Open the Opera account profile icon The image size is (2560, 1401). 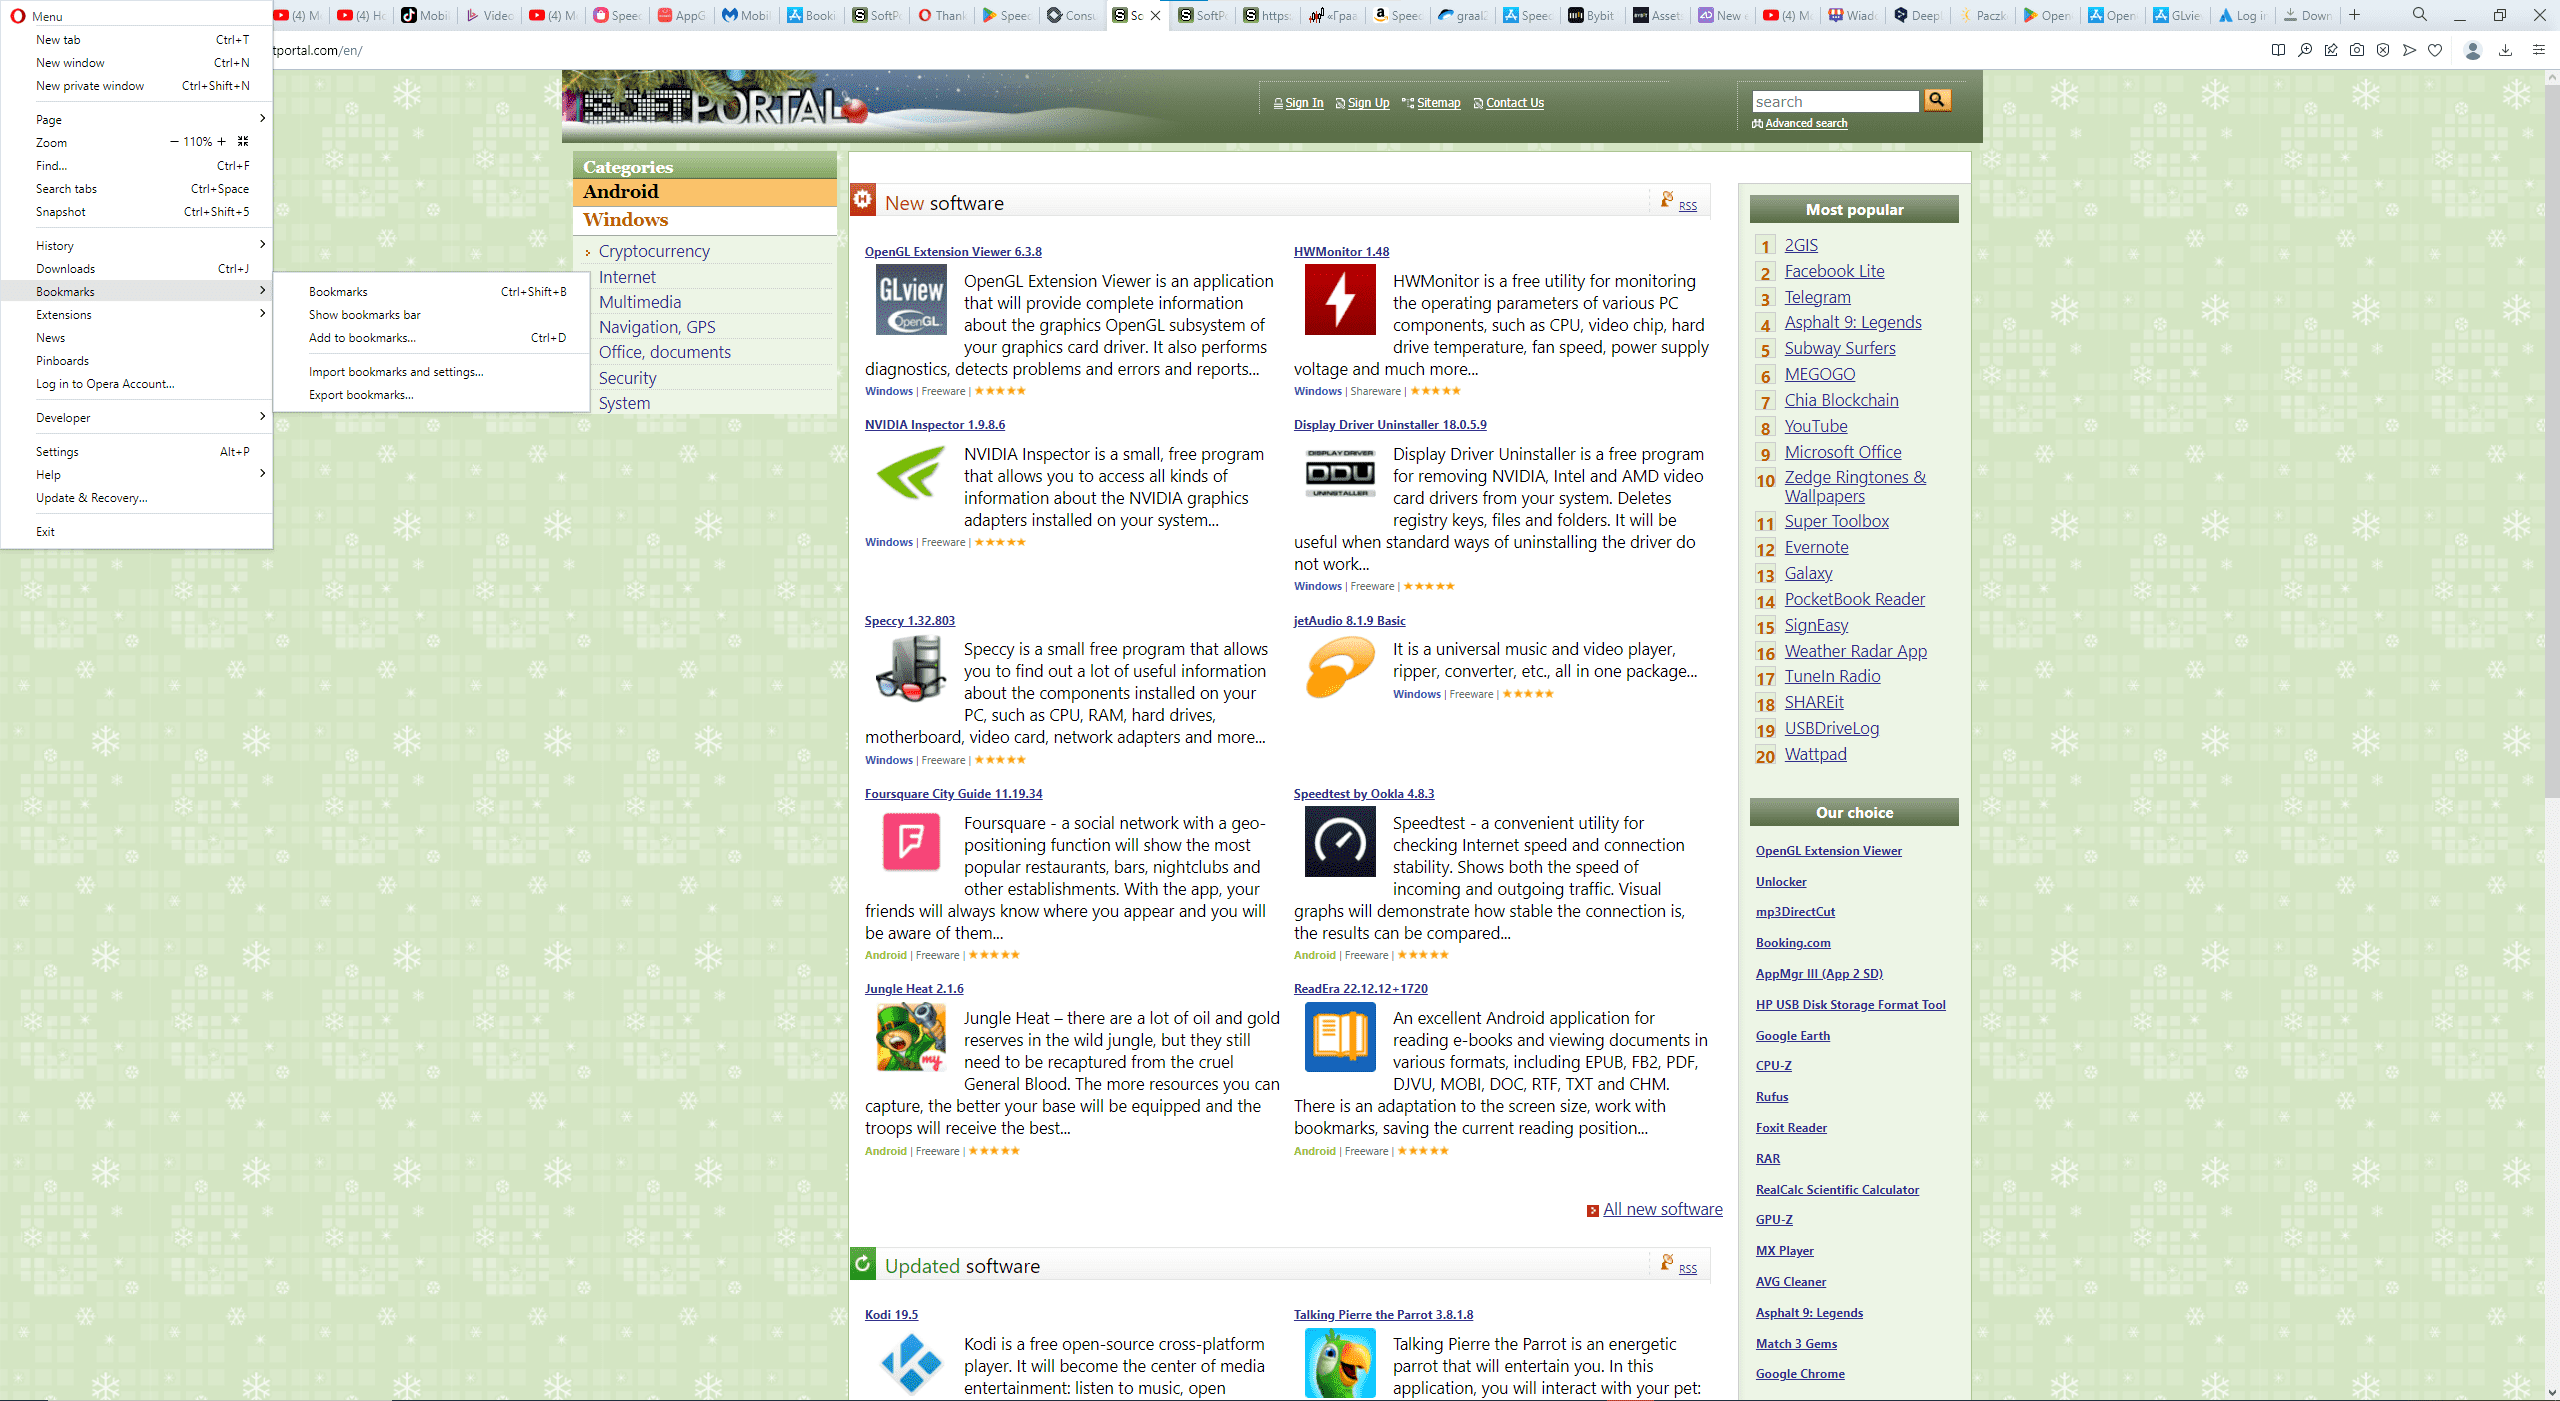2473,50
